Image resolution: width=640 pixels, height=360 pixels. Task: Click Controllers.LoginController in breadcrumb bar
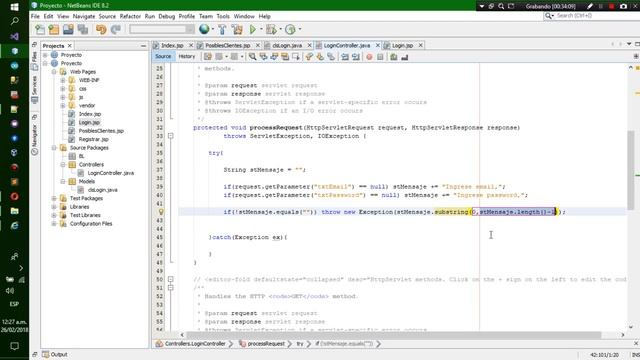click(x=195, y=344)
